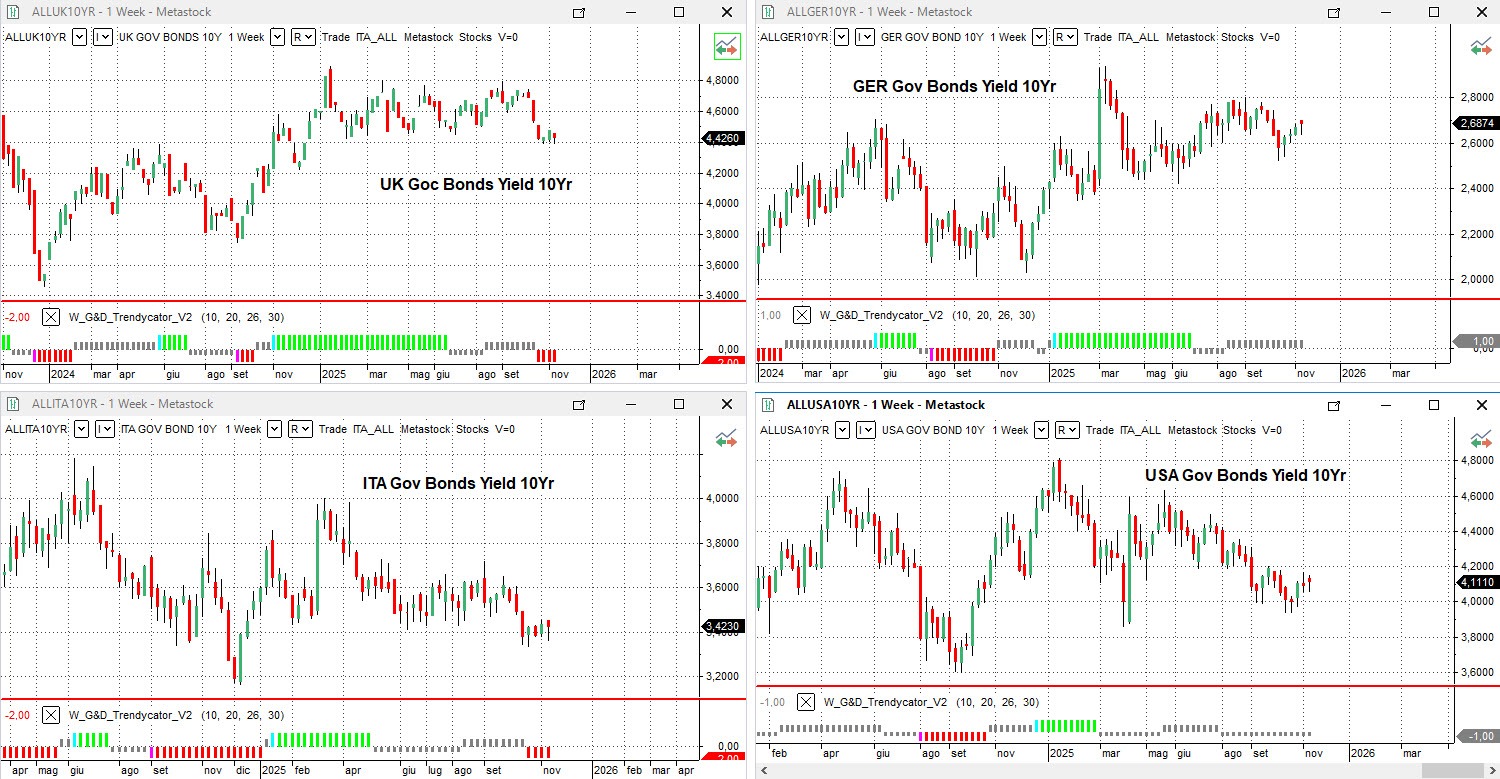
Task: Pop out the ALLUSA10YR chart window
Action: coord(1333,405)
